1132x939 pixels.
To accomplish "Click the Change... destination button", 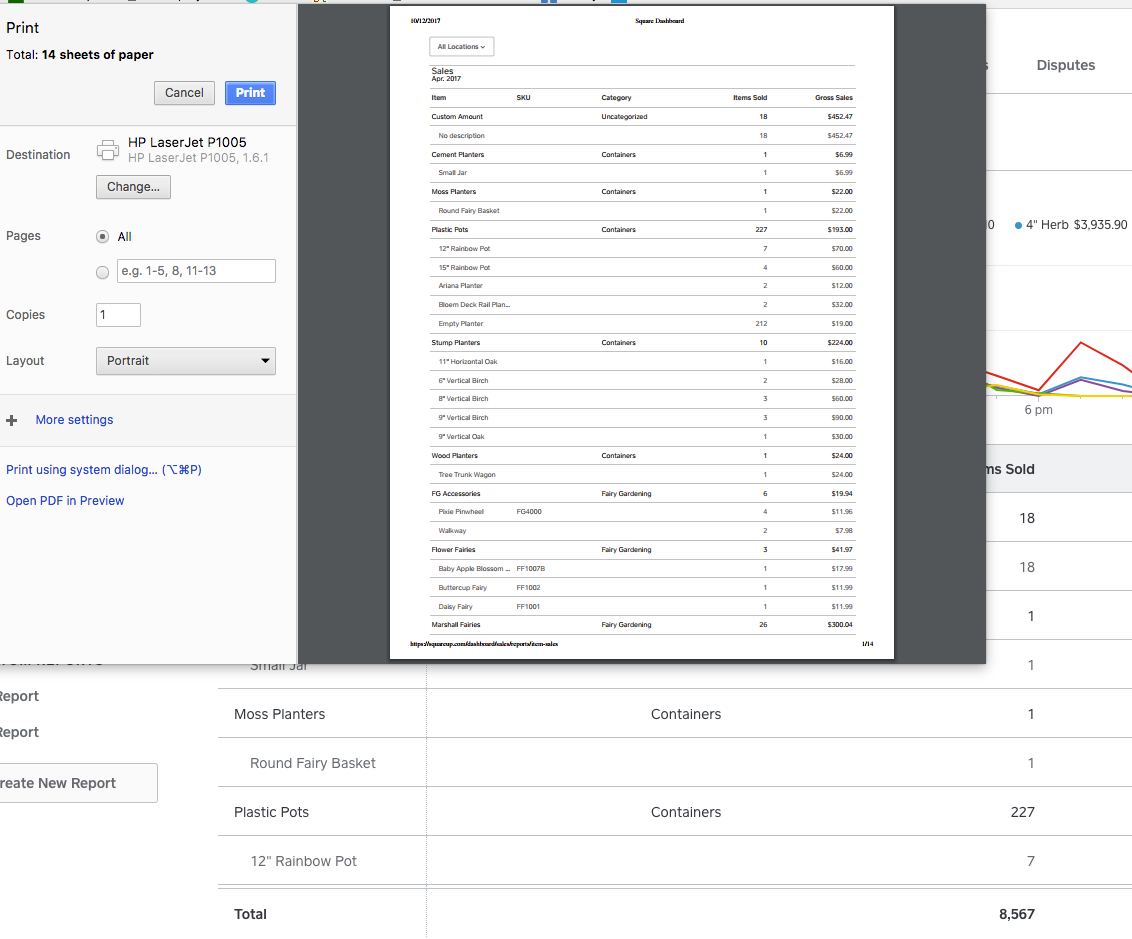I will [133, 187].
